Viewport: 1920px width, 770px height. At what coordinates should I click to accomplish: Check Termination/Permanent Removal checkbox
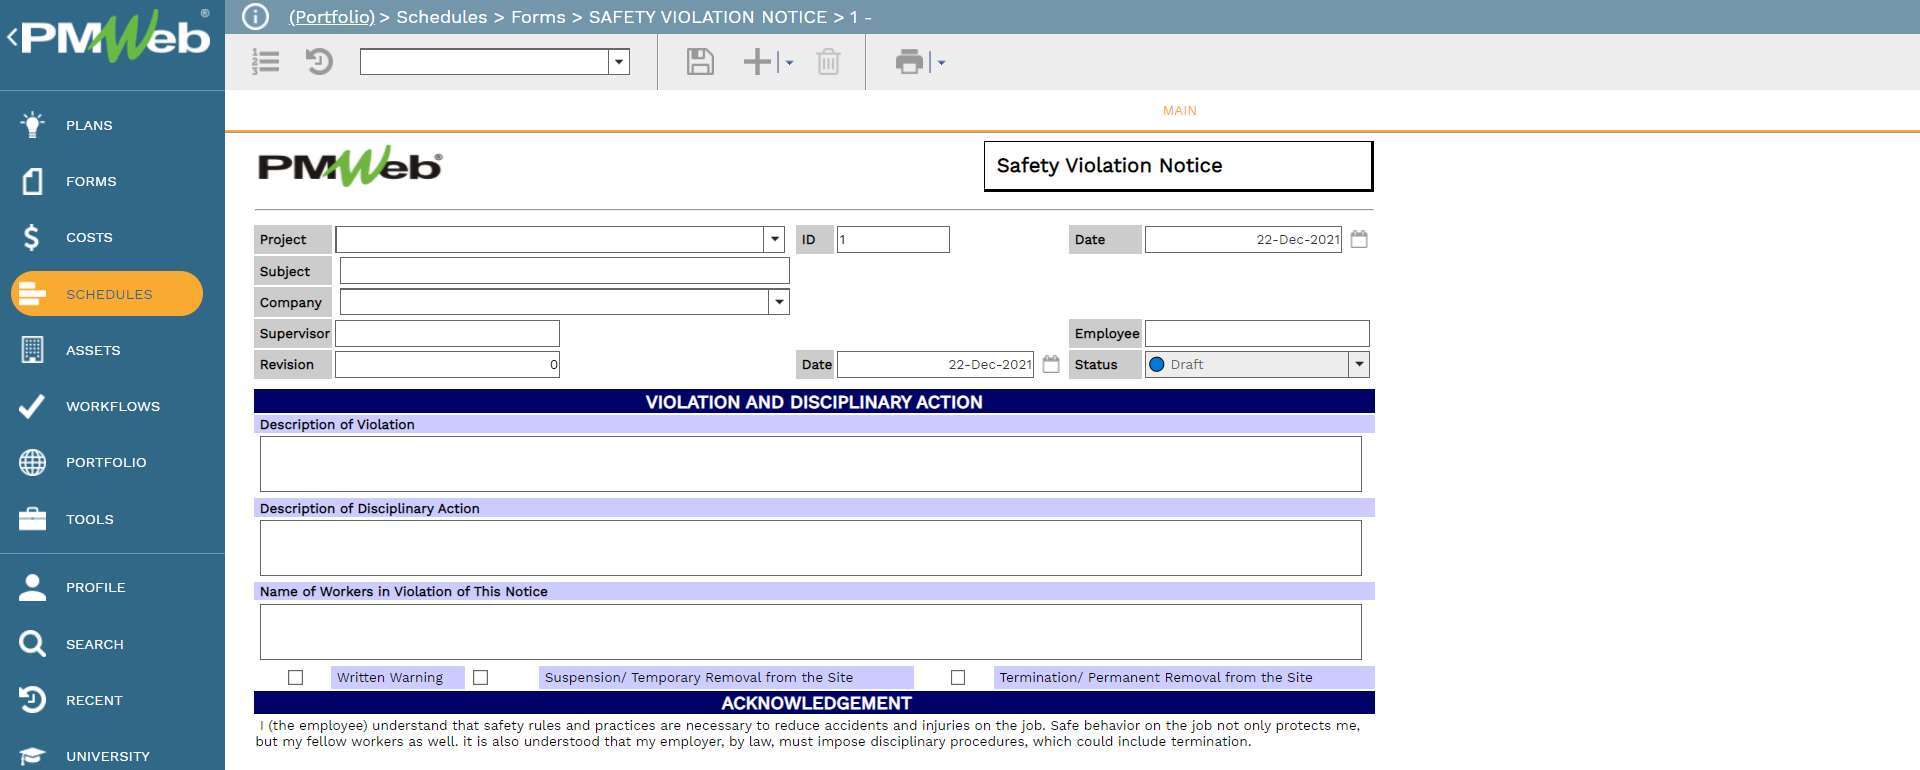tap(958, 677)
